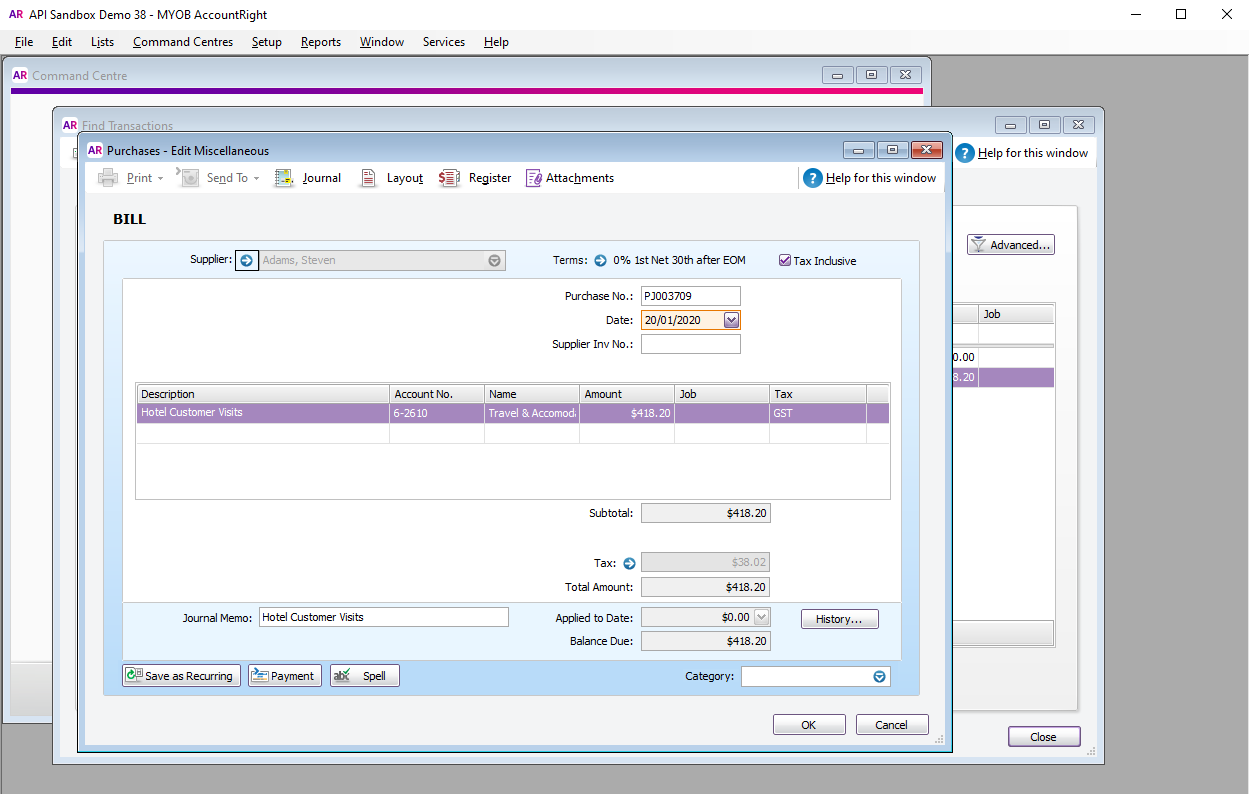Click the Send To toolbar icon
Screen dimensions: 1249x794
pos(189,178)
